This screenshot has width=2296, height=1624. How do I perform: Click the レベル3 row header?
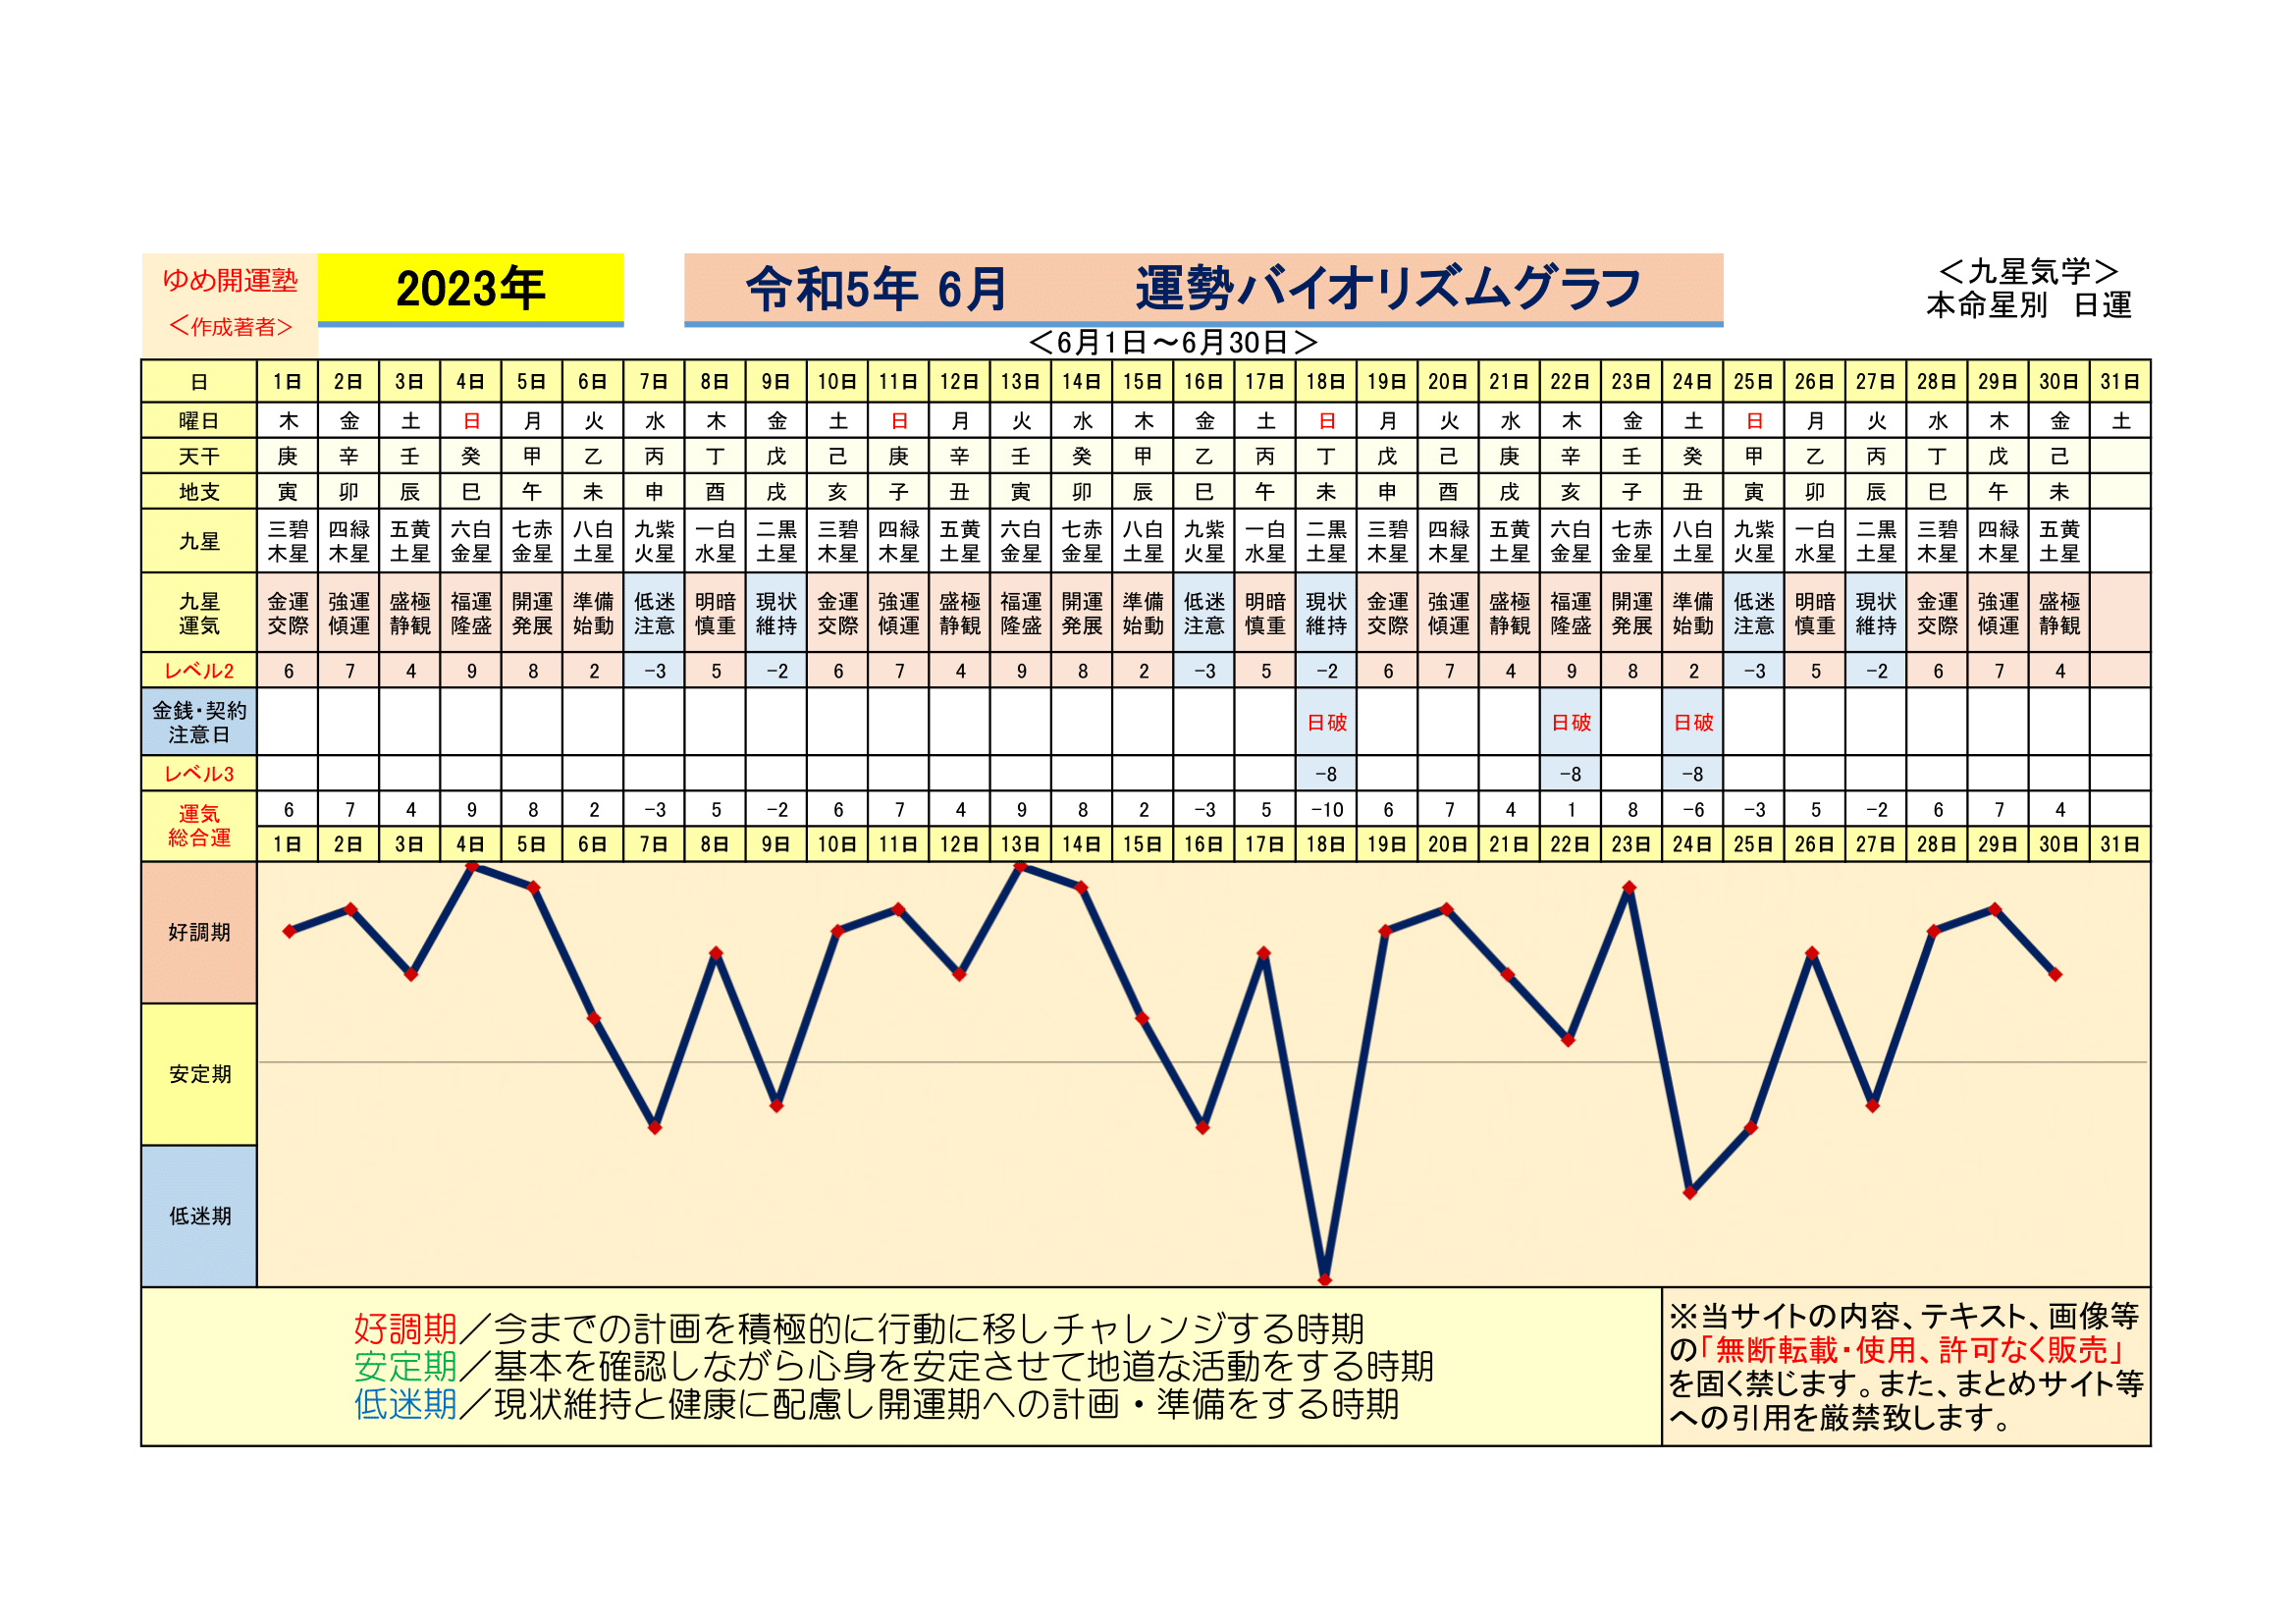(199, 774)
